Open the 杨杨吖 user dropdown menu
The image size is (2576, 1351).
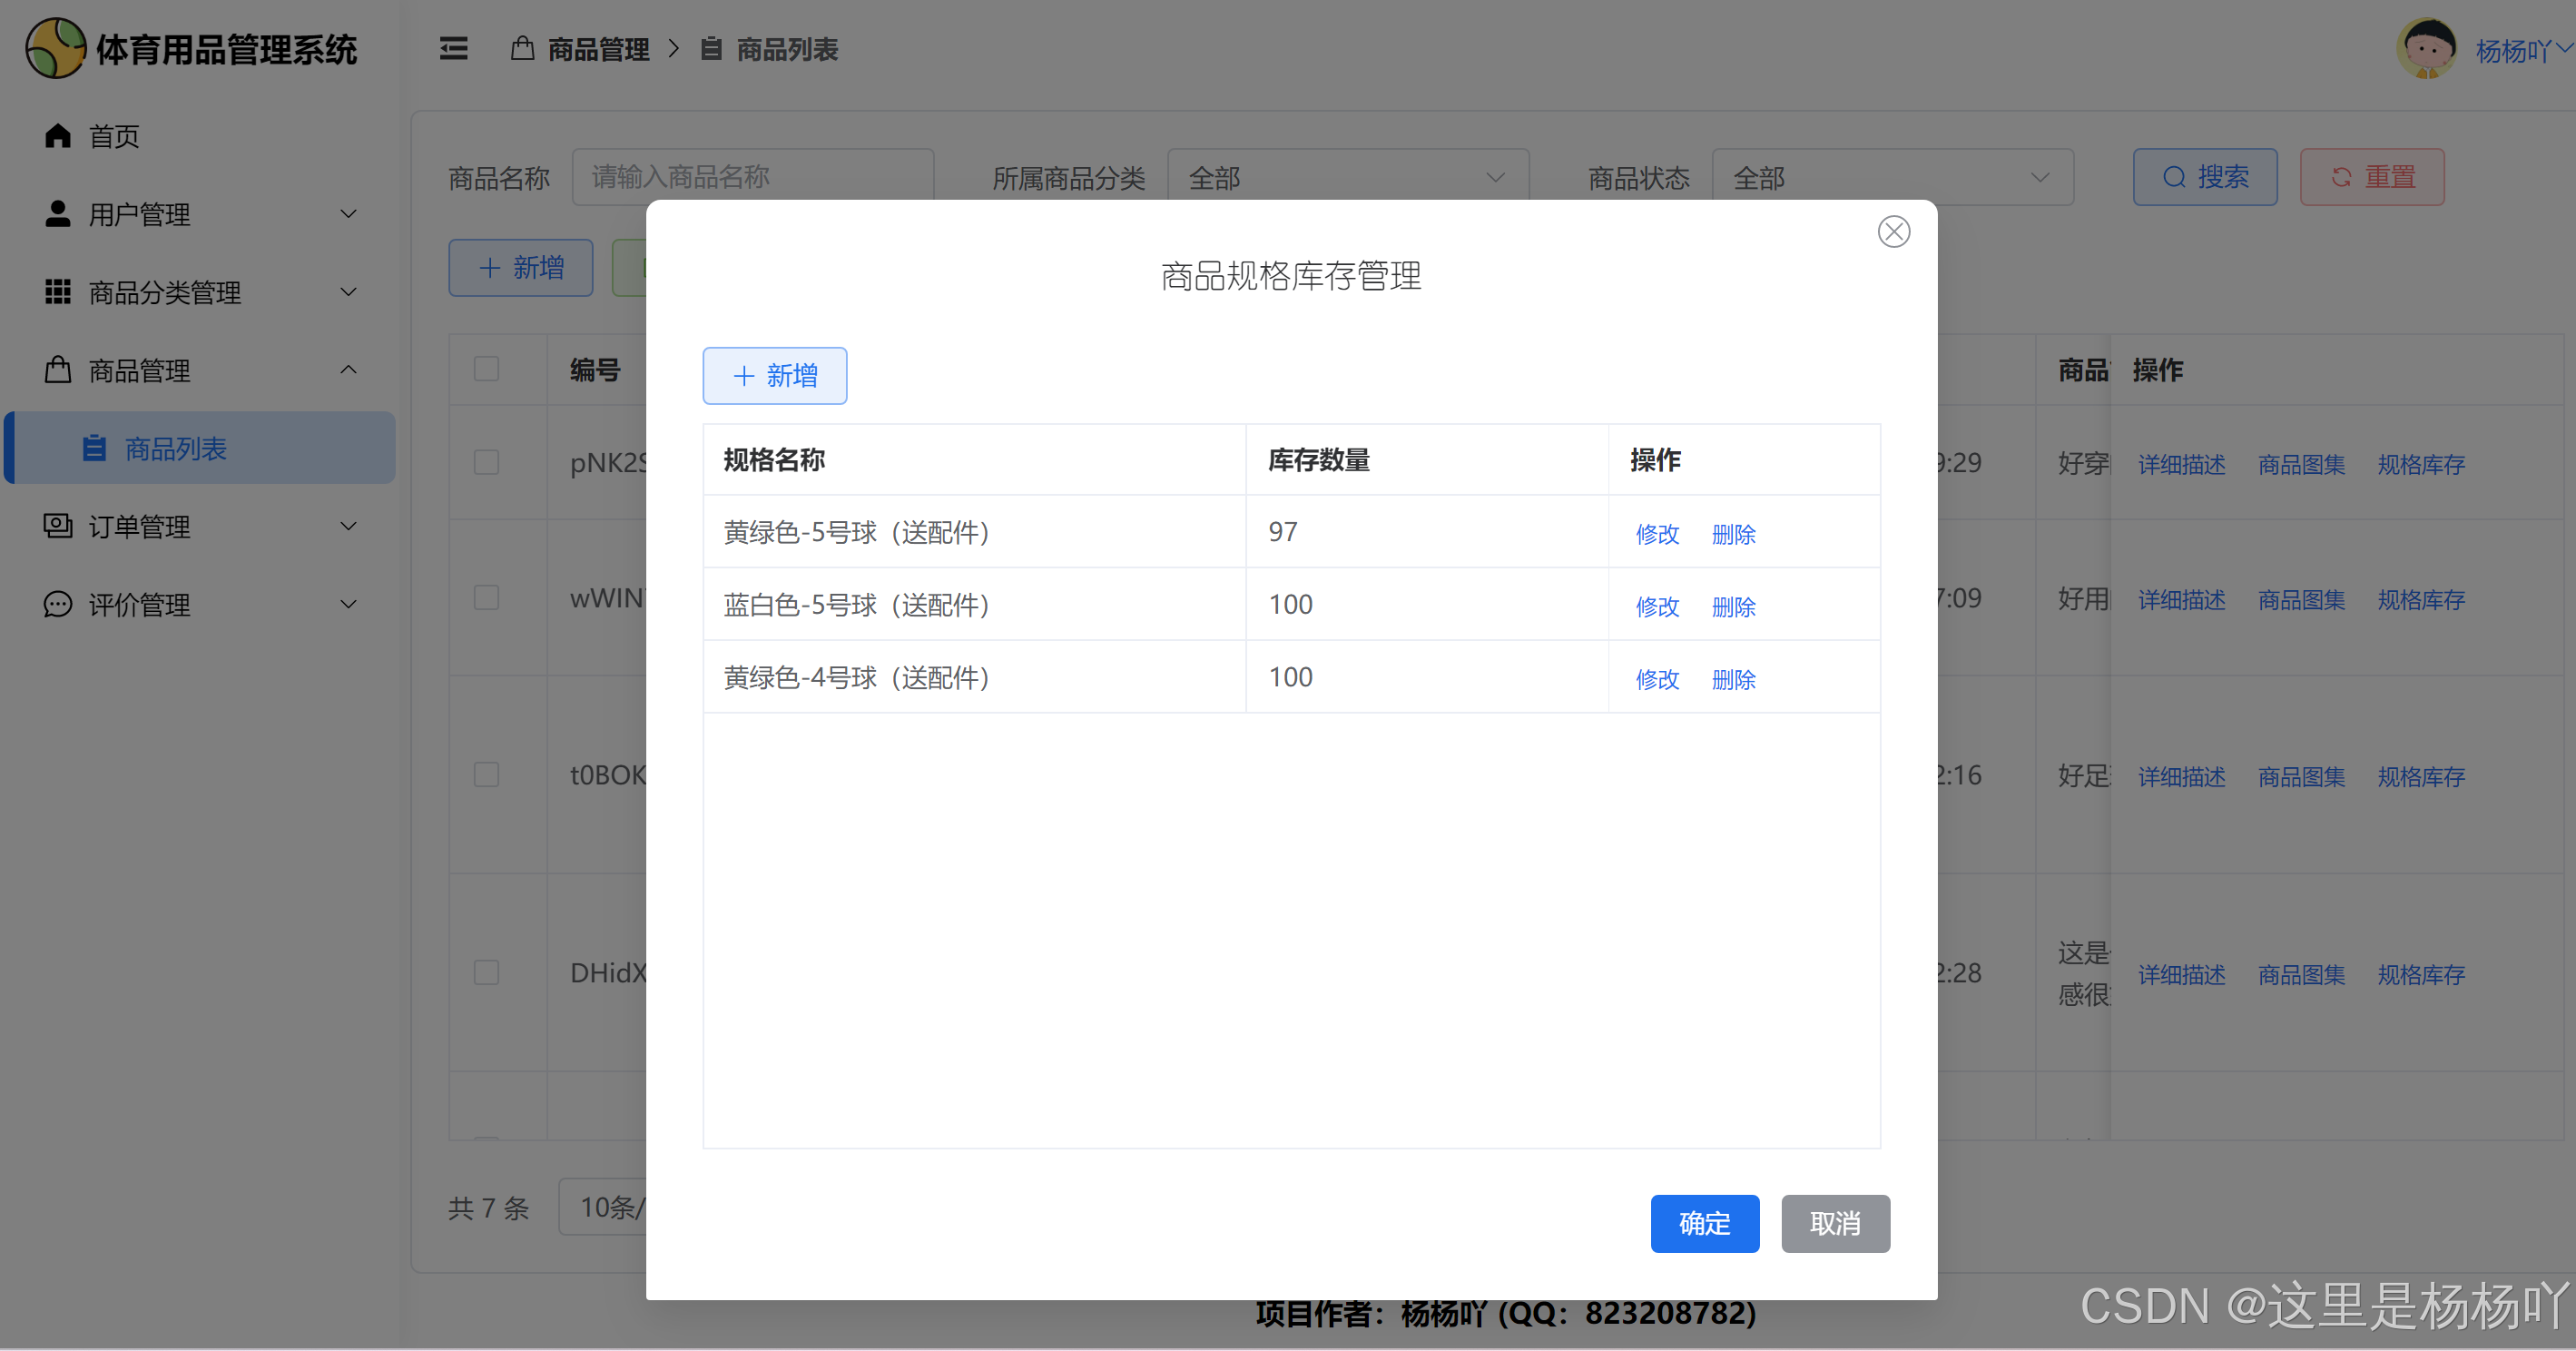tap(2522, 50)
